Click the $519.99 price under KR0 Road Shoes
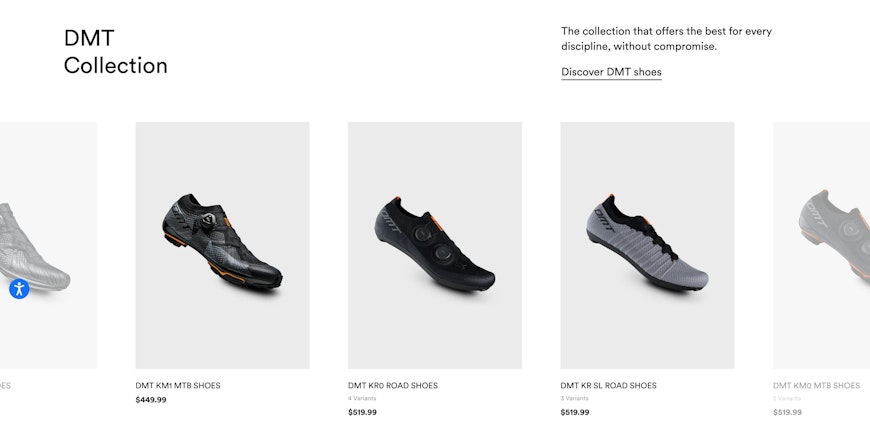The height and width of the screenshot is (443, 870). tap(364, 412)
